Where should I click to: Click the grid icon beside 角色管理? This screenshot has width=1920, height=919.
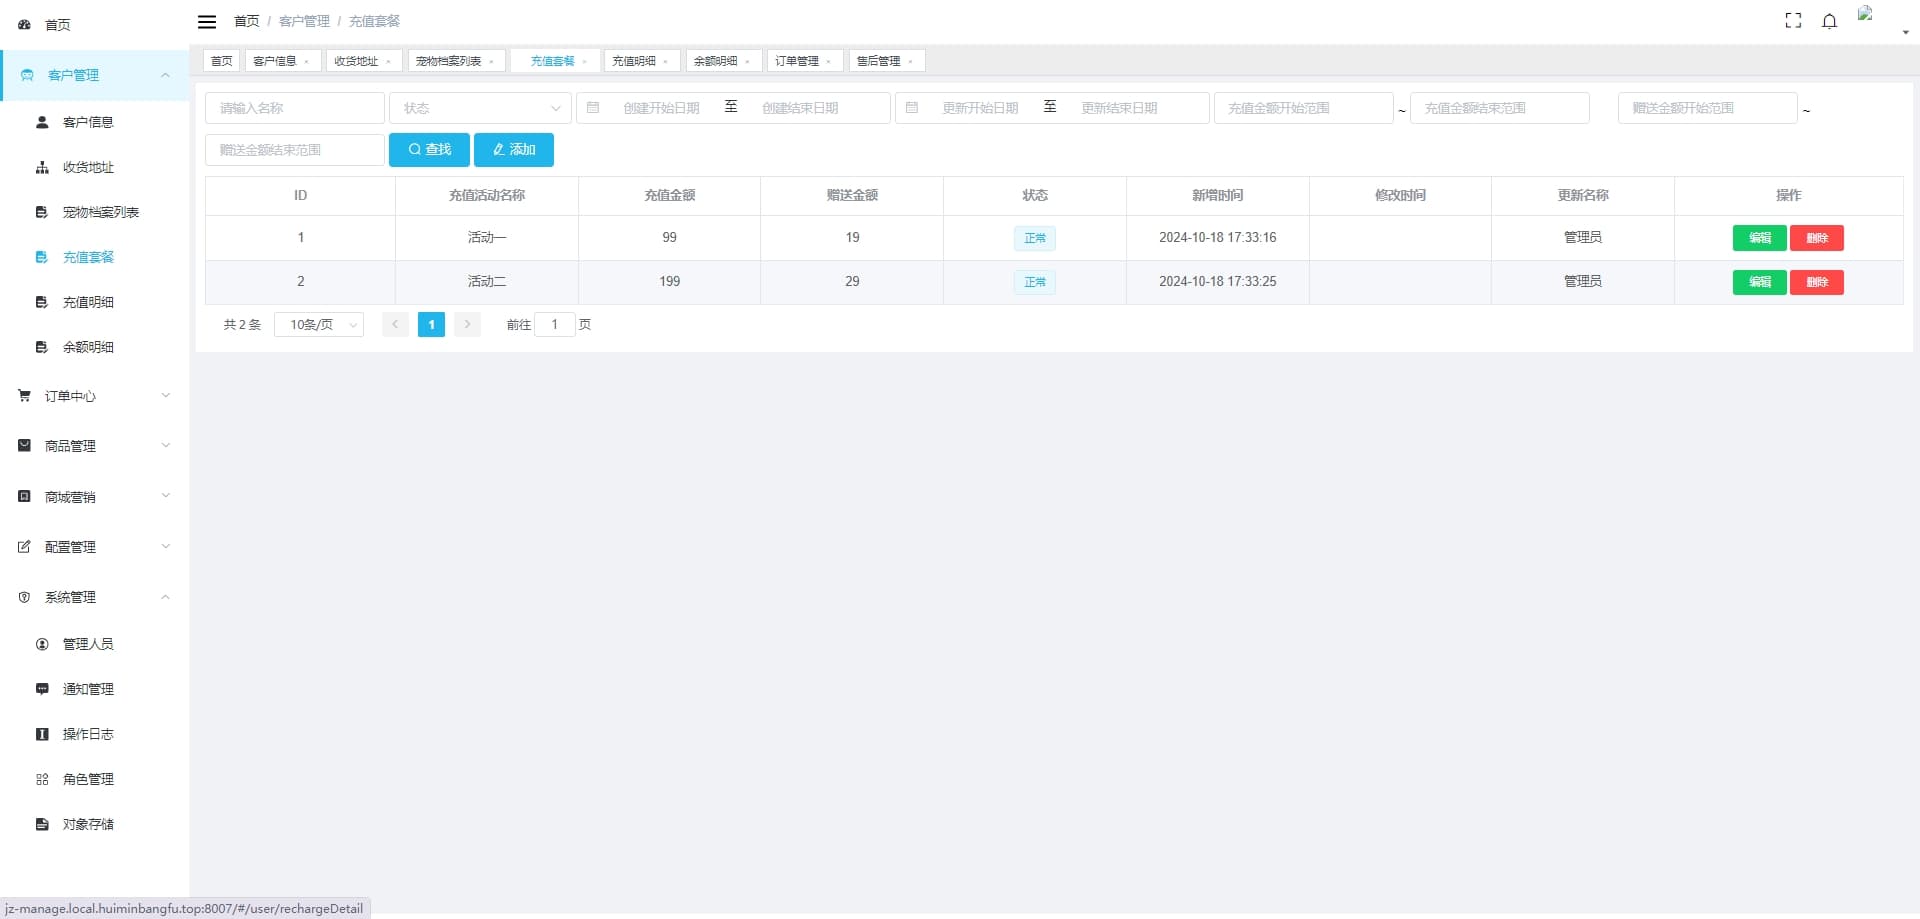pyautogui.click(x=42, y=779)
